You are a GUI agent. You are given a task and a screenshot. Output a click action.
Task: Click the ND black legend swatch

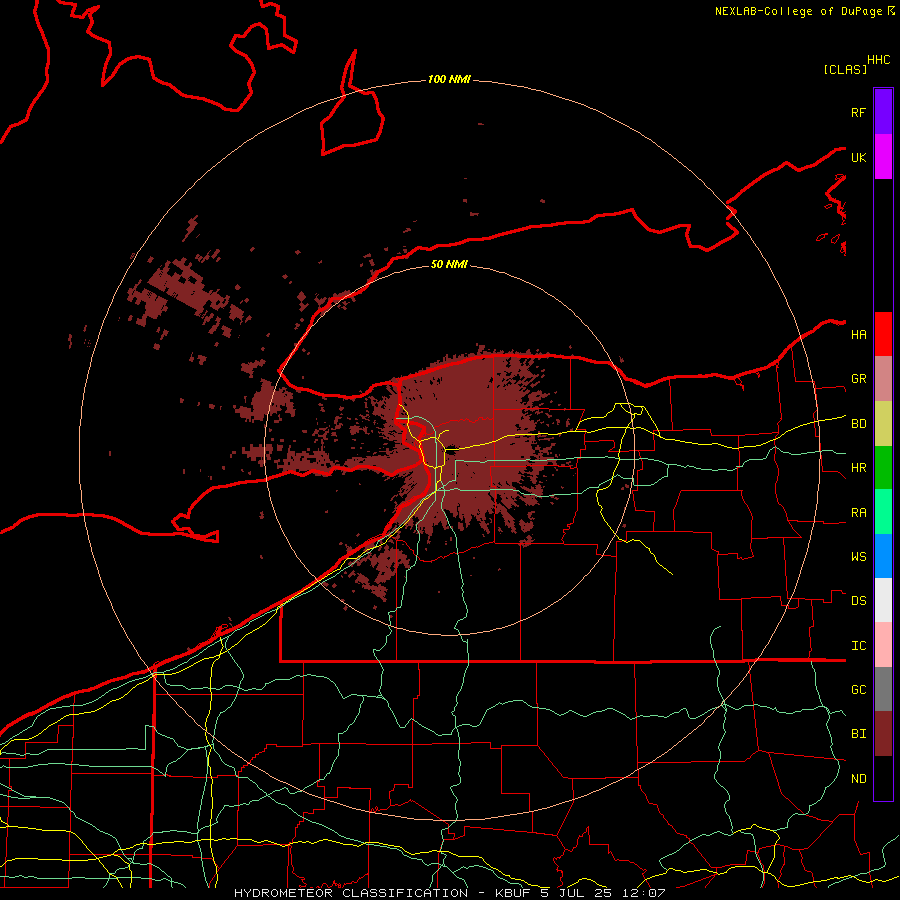click(x=883, y=778)
